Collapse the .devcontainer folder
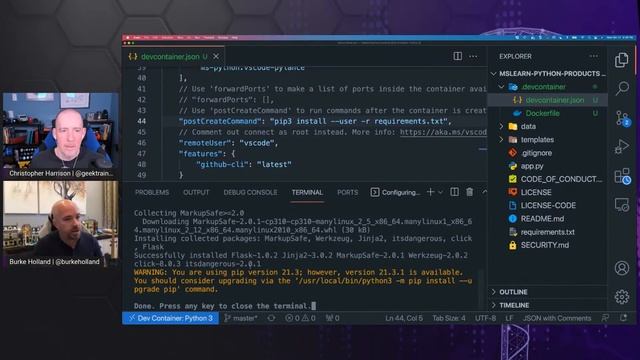The height and width of the screenshot is (360, 640). click(x=548, y=87)
